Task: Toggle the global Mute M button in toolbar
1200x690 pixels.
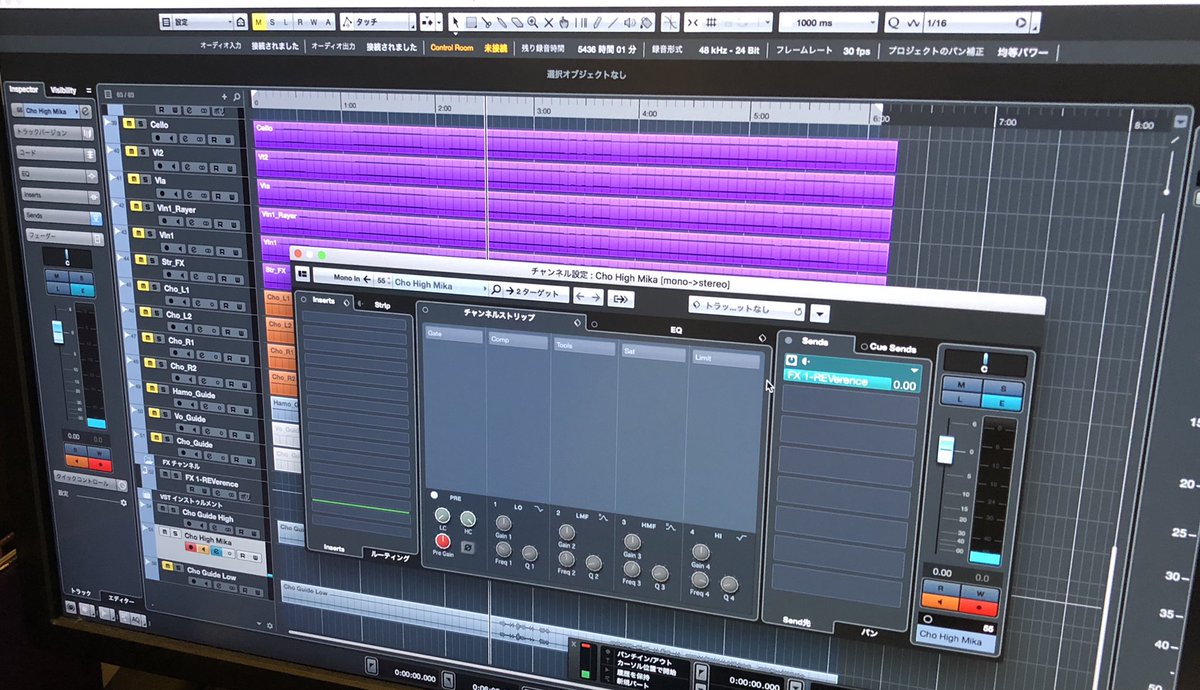Action: click(x=259, y=22)
